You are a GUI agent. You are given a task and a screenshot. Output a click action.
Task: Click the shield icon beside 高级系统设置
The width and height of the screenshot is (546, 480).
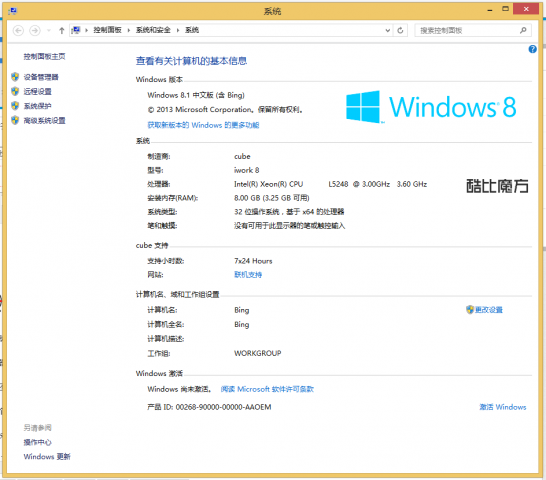pos(15,120)
